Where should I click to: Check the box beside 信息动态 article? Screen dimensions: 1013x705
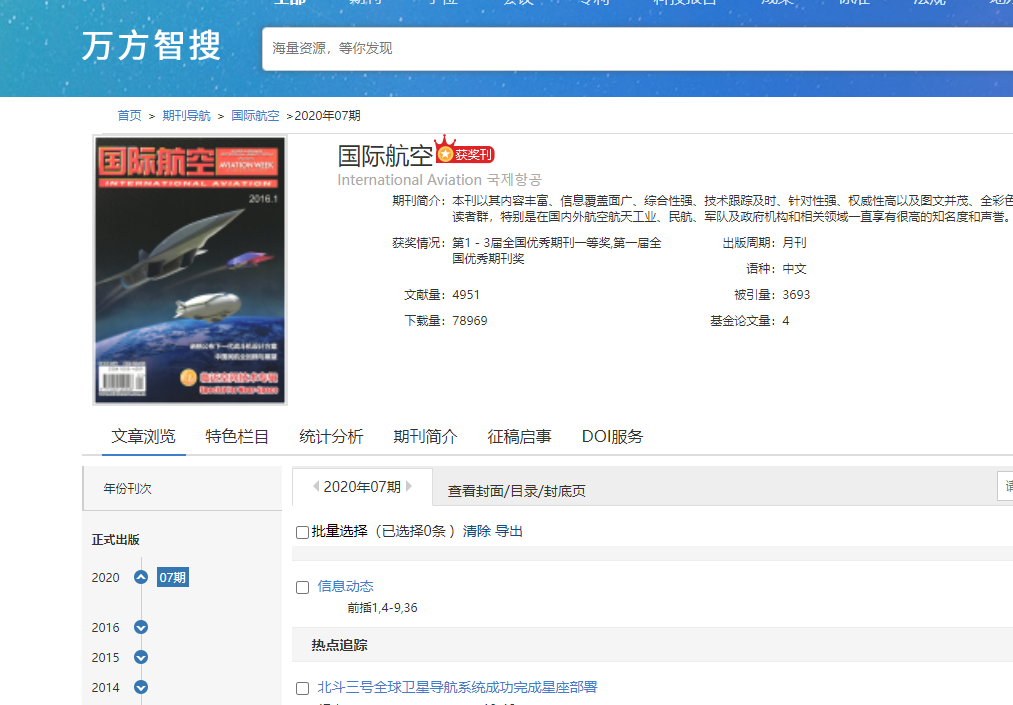[302, 587]
